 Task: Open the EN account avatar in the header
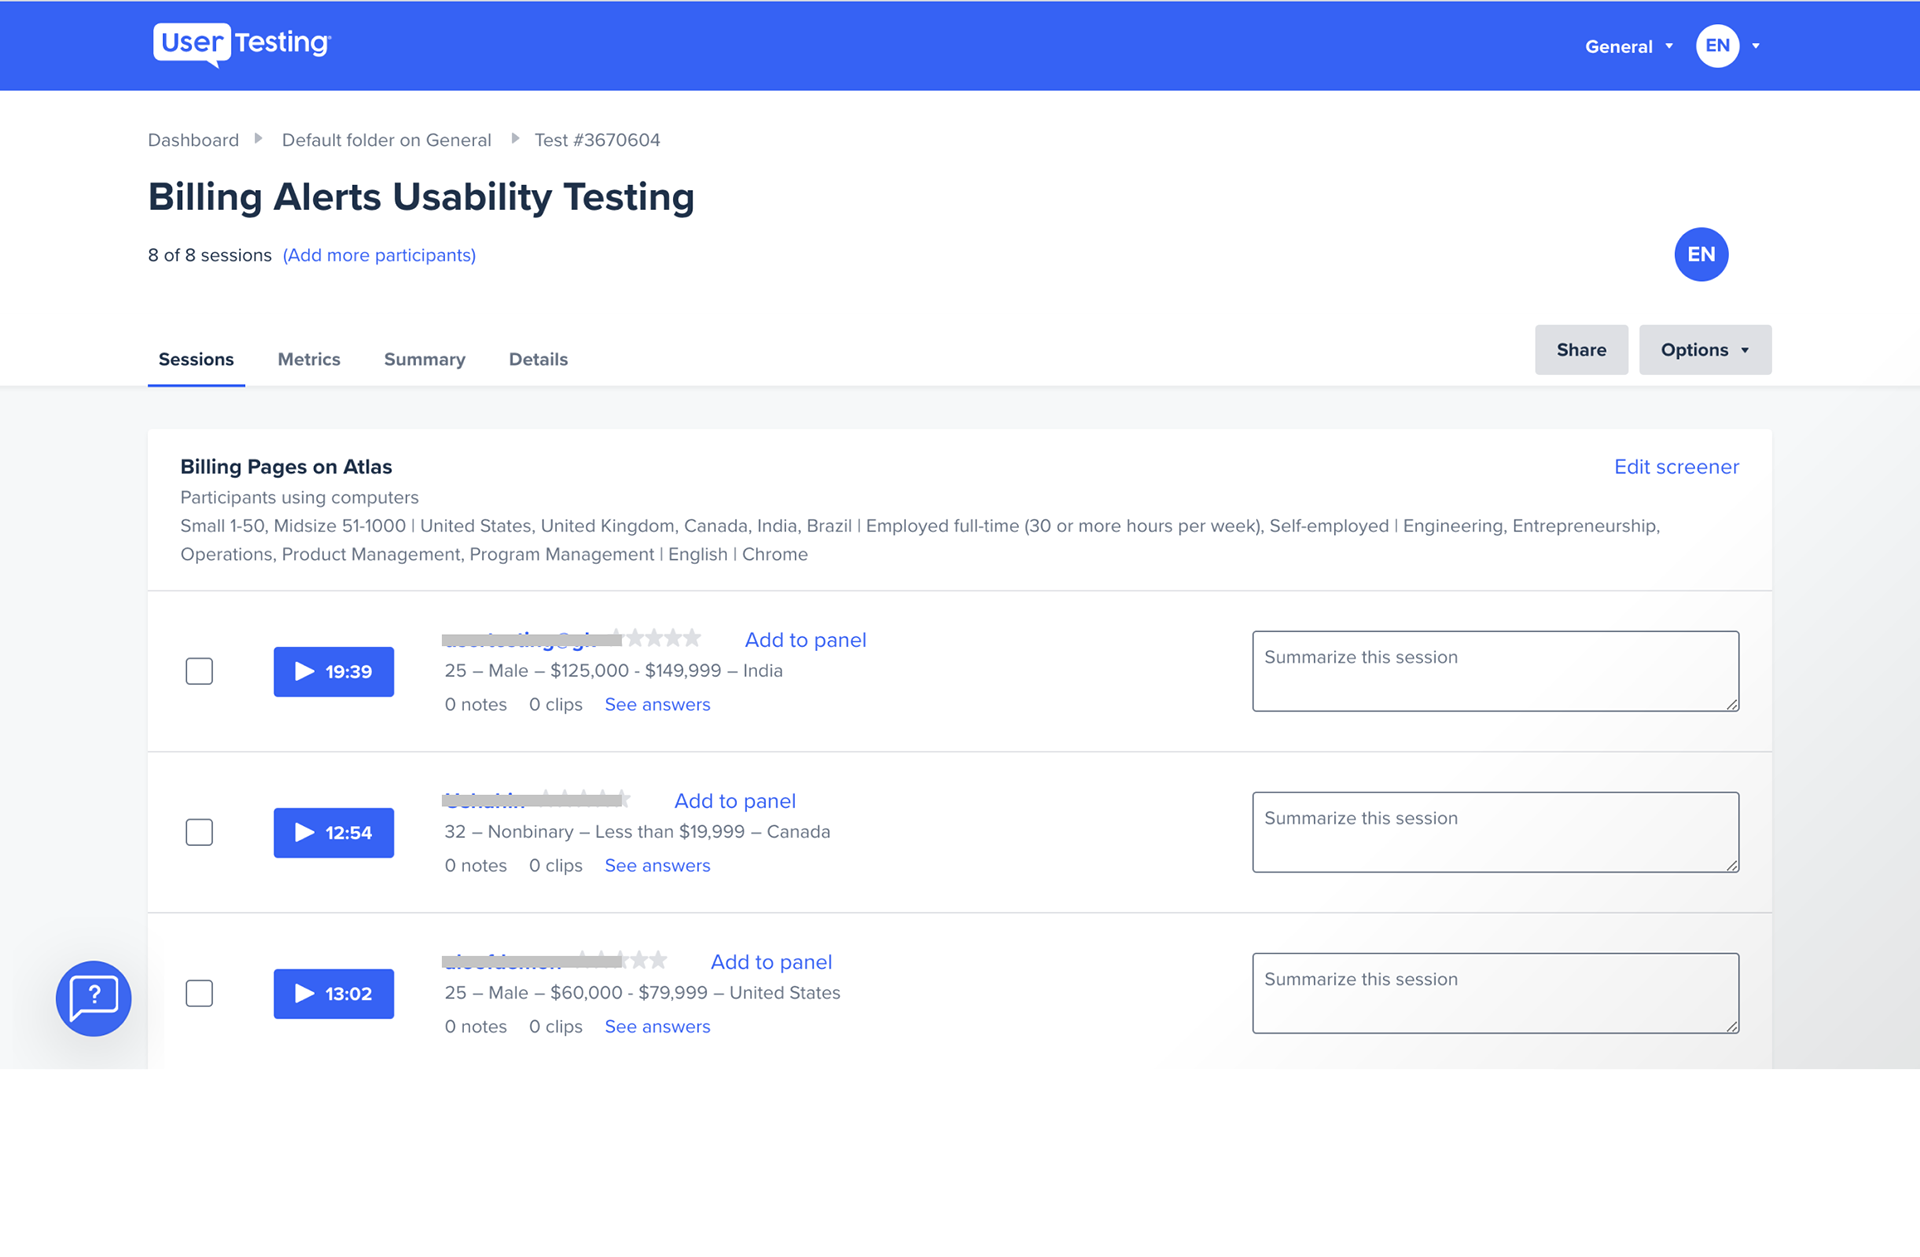click(1717, 45)
